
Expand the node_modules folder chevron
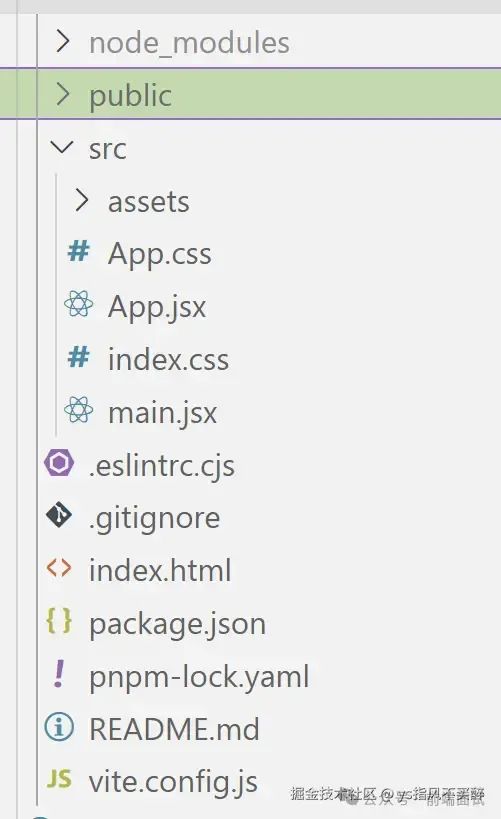[63, 41]
